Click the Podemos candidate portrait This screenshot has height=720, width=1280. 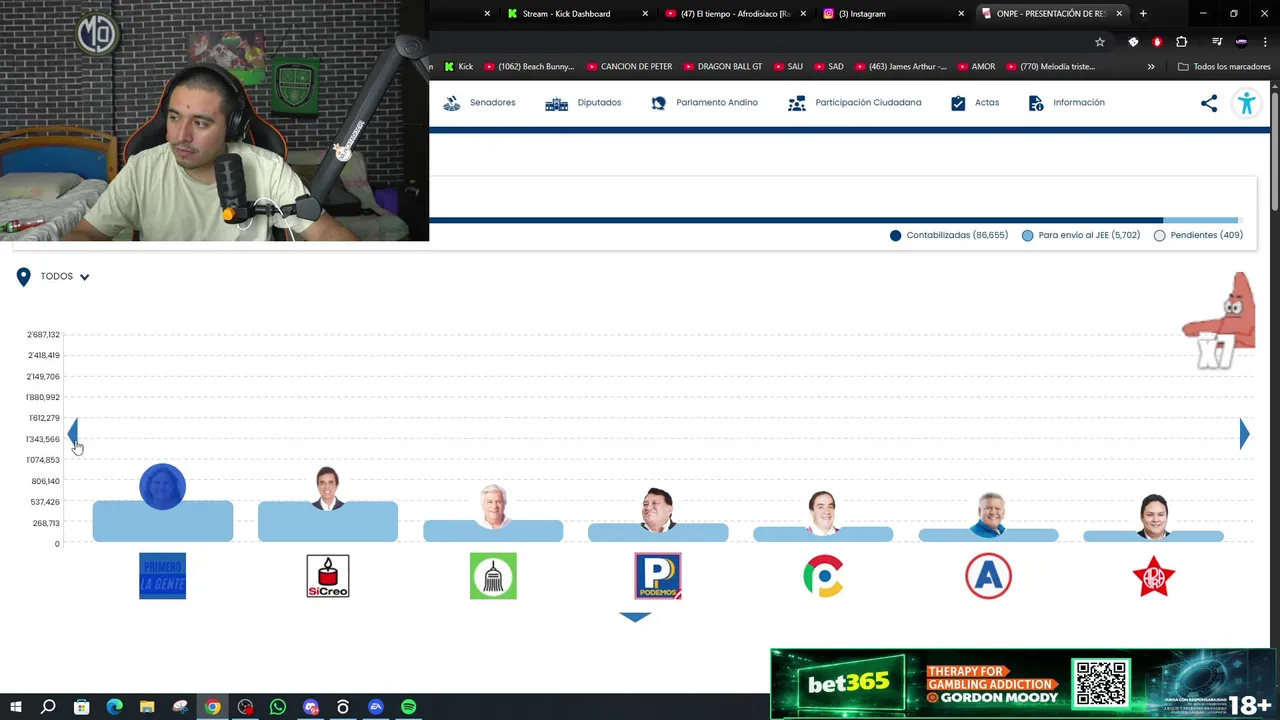[658, 510]
